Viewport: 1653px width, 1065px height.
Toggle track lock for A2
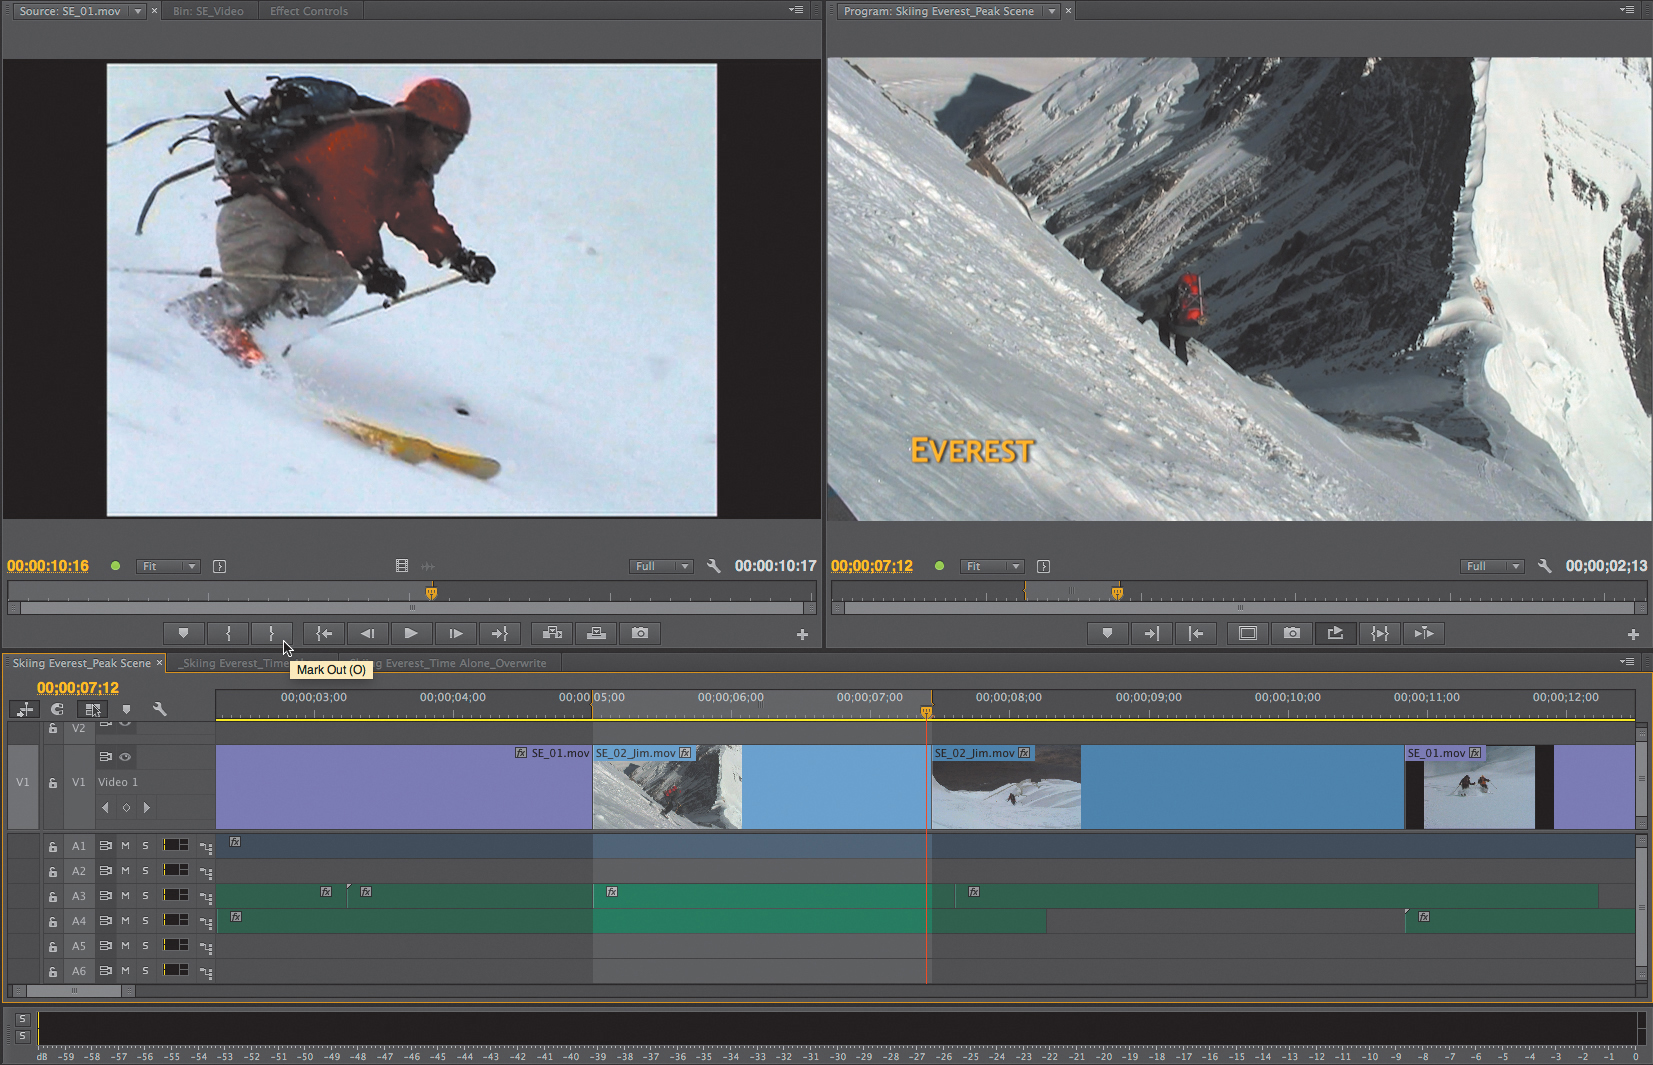53,871
